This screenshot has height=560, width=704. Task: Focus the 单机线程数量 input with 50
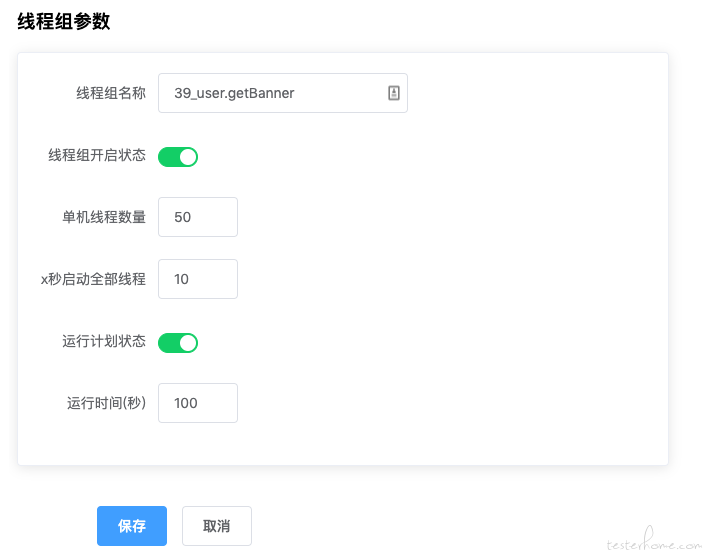198,217
